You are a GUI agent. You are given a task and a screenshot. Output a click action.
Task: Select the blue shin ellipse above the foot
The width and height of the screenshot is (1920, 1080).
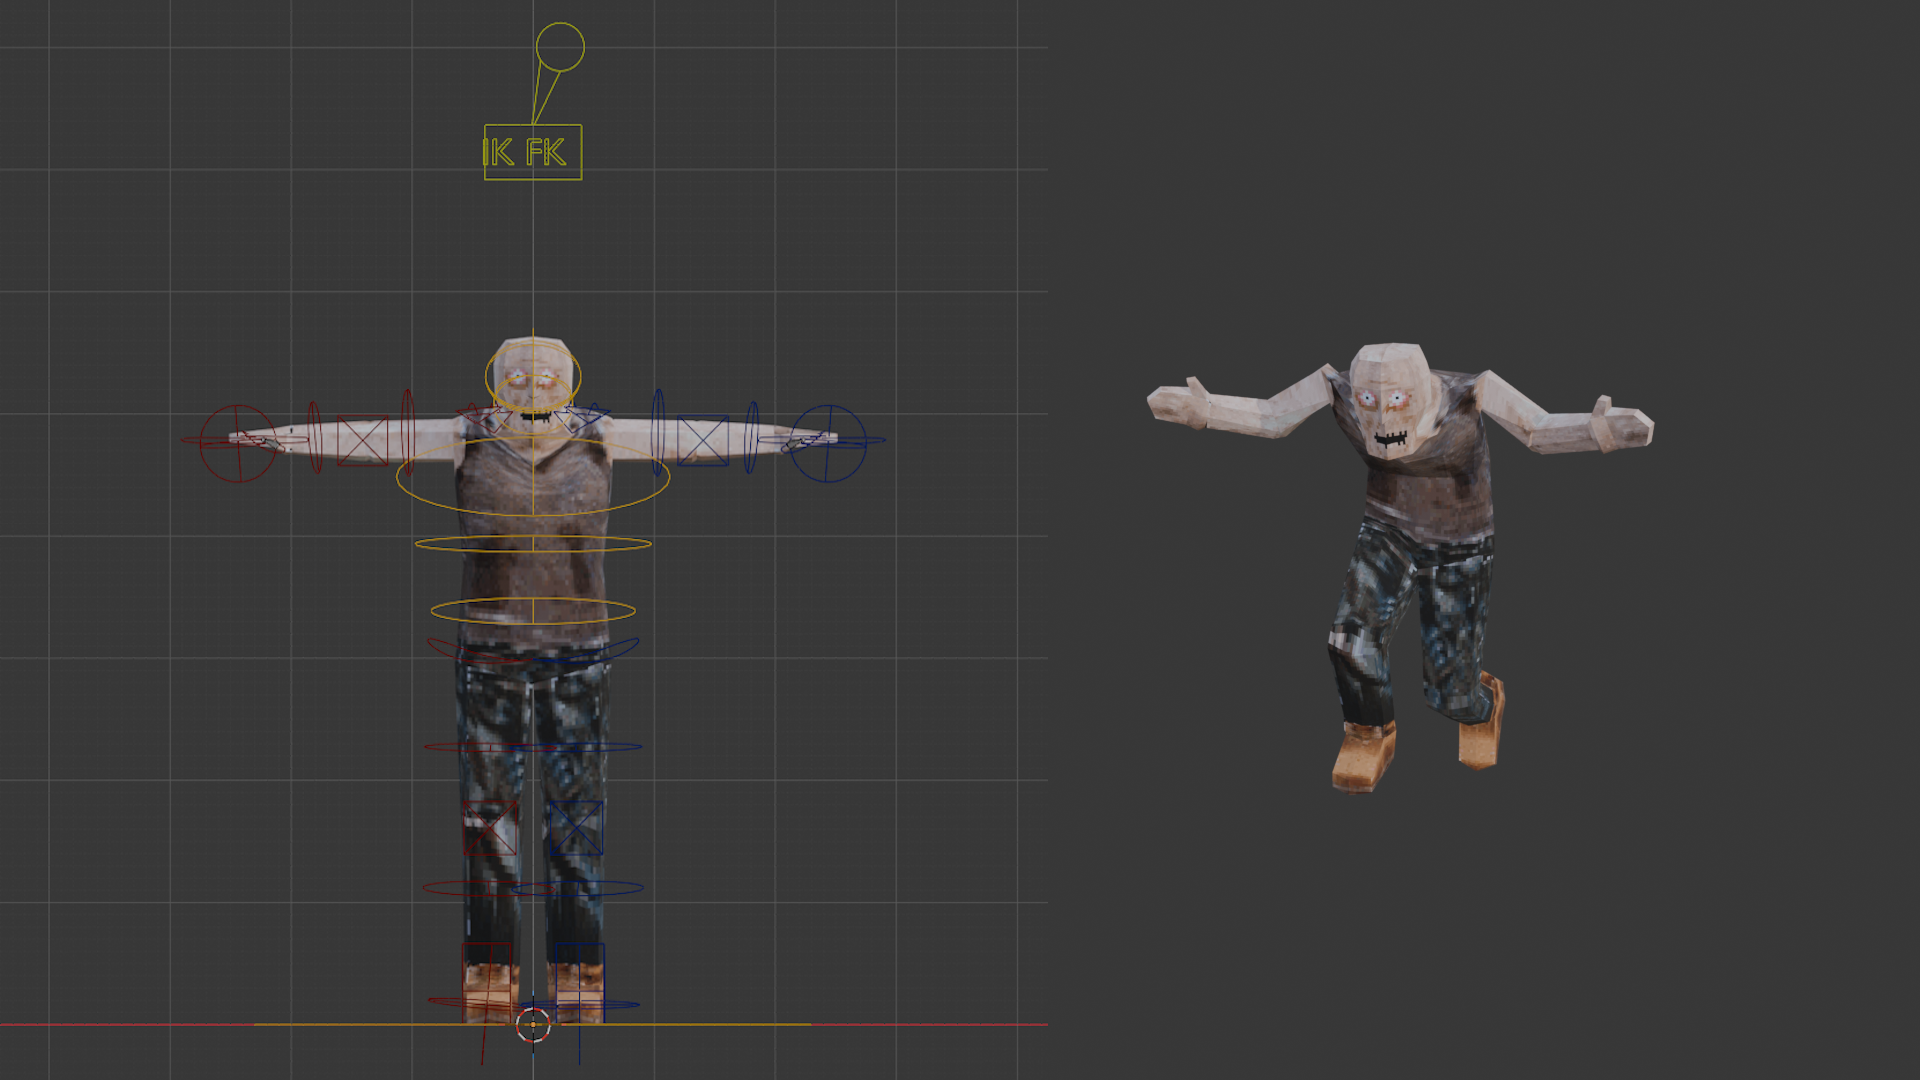pos(578,888)
